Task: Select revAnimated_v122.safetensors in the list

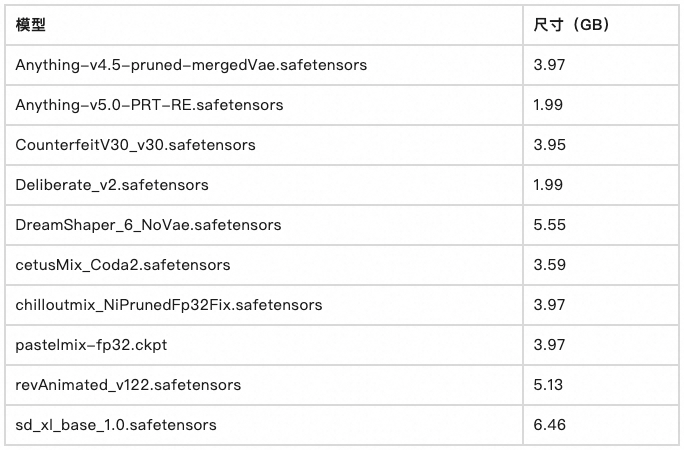Action: pos(128,385)
